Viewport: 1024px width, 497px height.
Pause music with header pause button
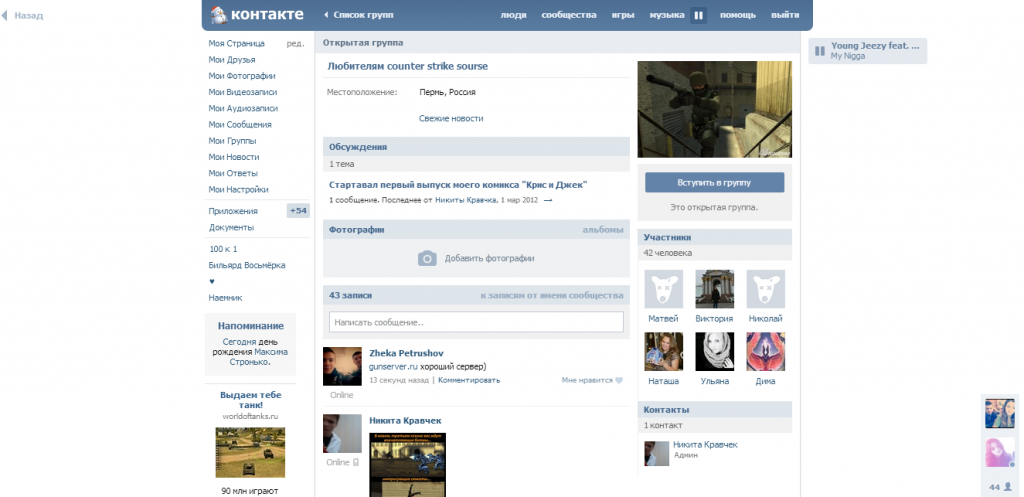[x=698, y=15]
